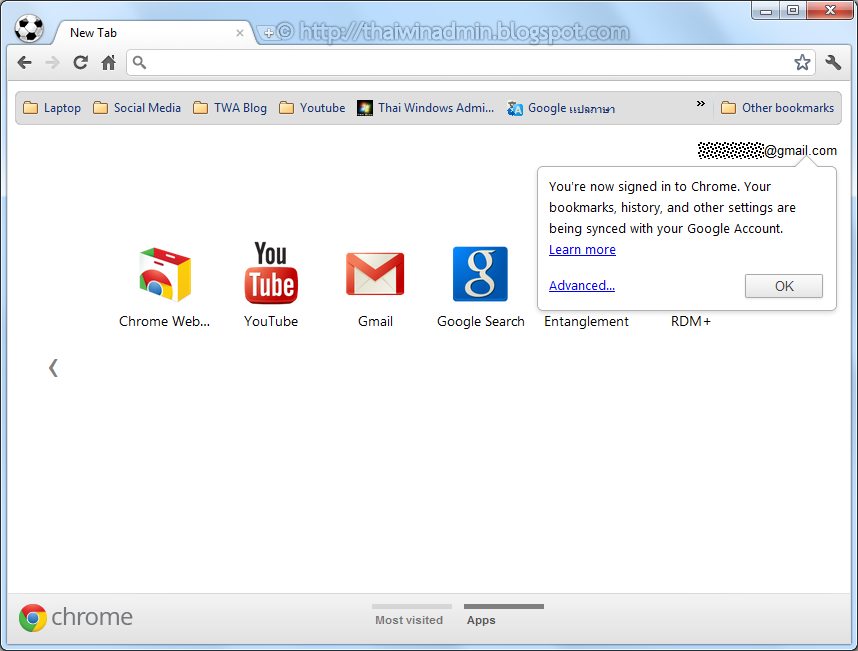
Task: Go to the home page
Action: tap(108, 62)
